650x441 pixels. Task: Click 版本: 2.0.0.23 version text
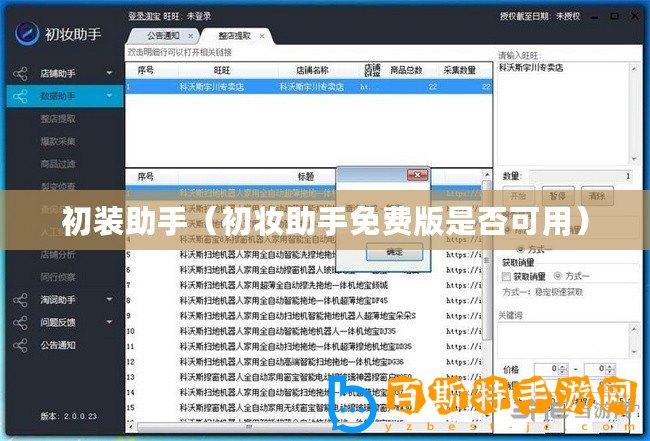[69, 416]
